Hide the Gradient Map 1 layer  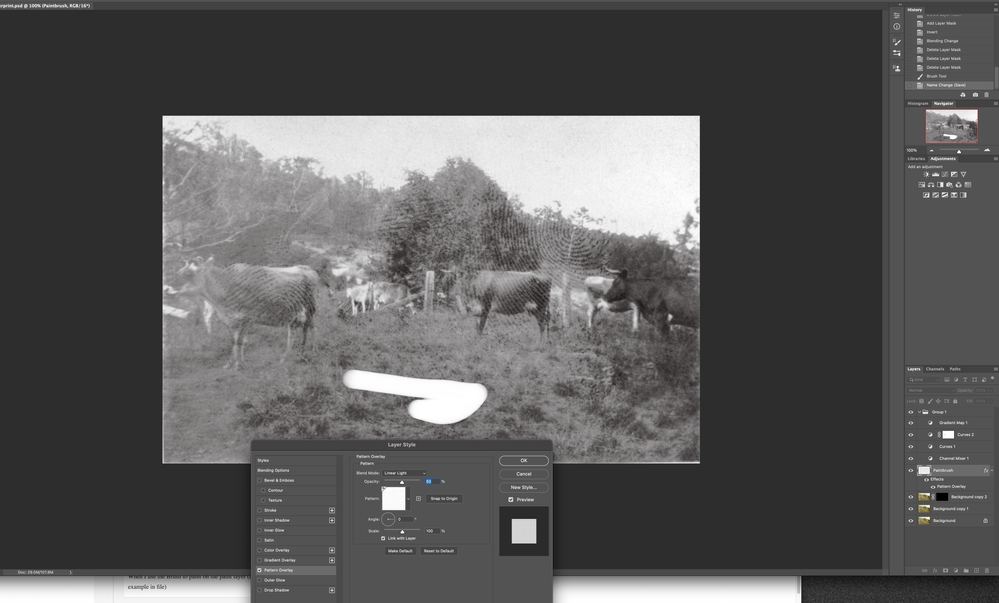pos(910,423)
